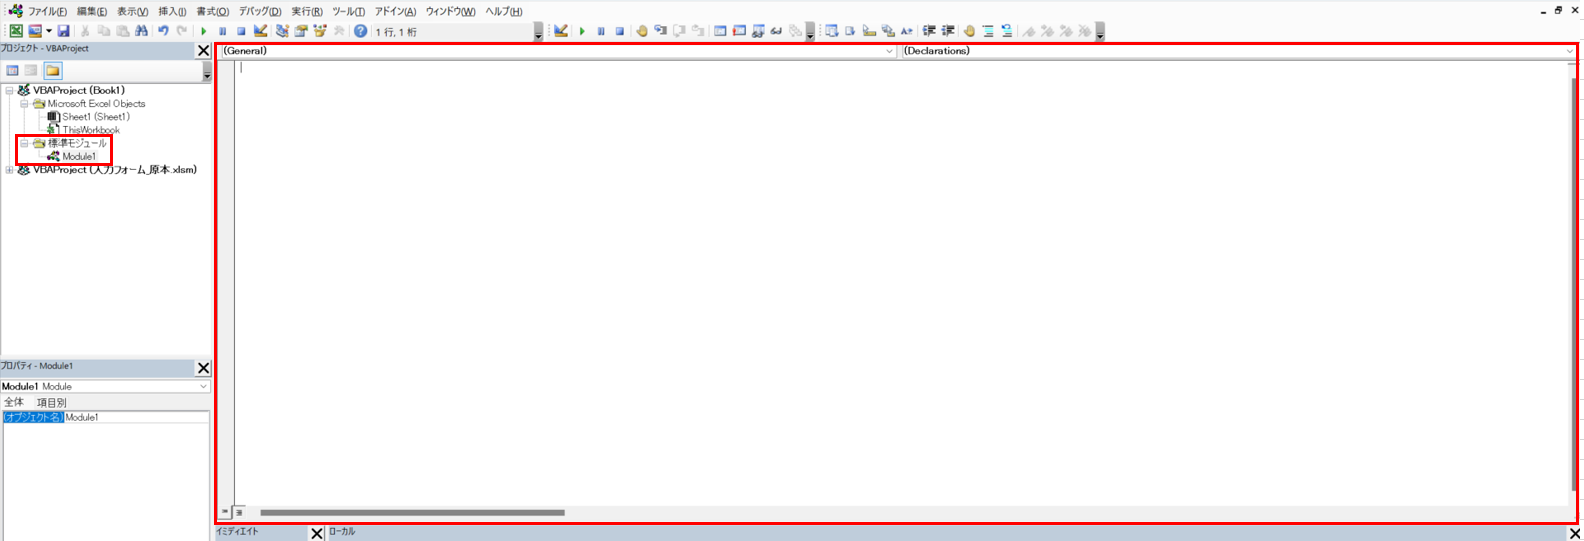This screenshot has height=541, width=1584.
Task: Click the (オブジェクト名) value field Module1
Action: tap(137, 417)
